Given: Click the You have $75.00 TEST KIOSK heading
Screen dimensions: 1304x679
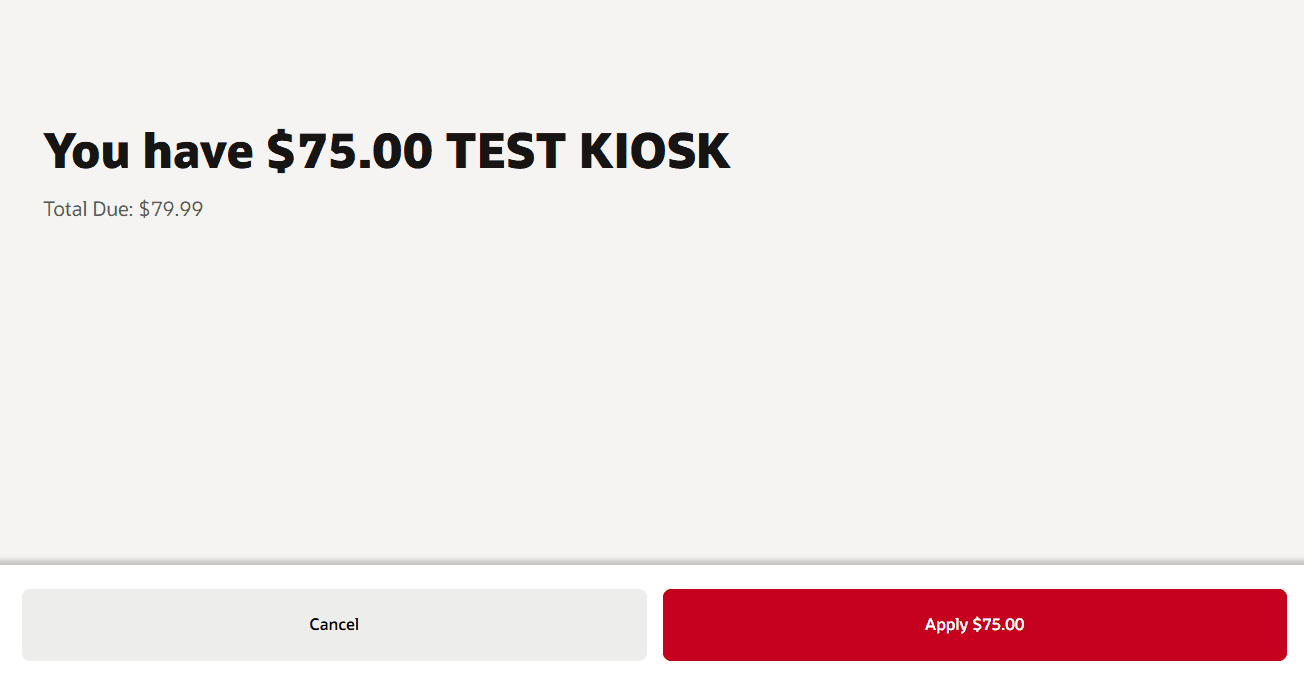Looking at the screenshot, I should 386,150.
